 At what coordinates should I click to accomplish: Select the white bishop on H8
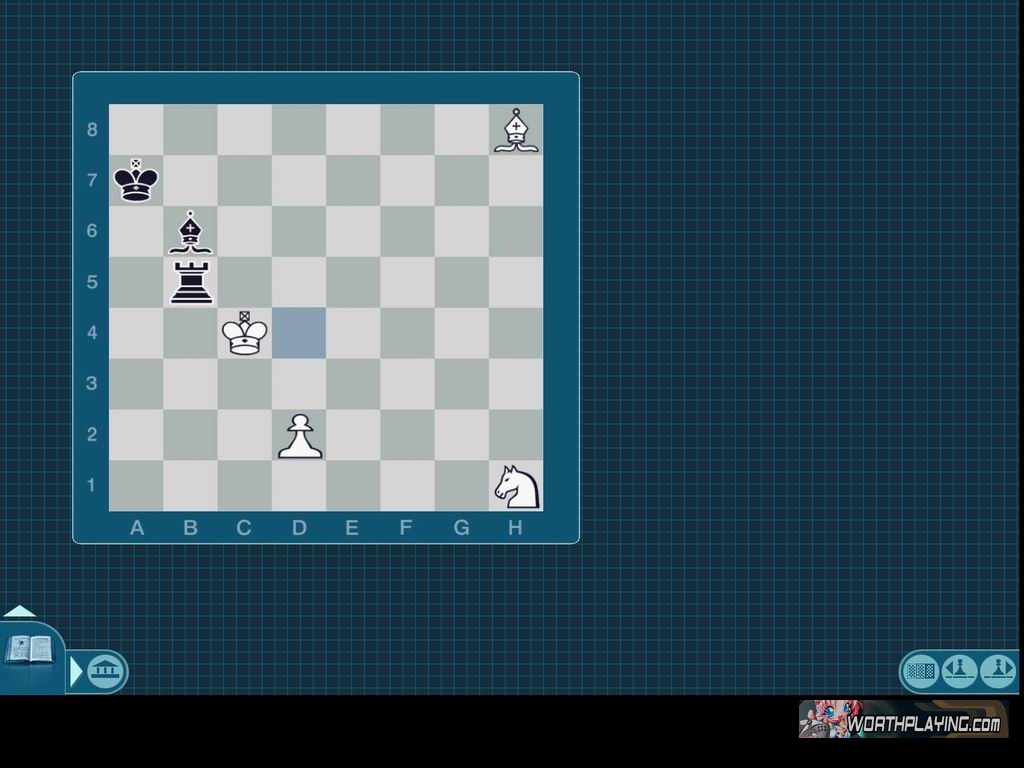tap(516, 130)
